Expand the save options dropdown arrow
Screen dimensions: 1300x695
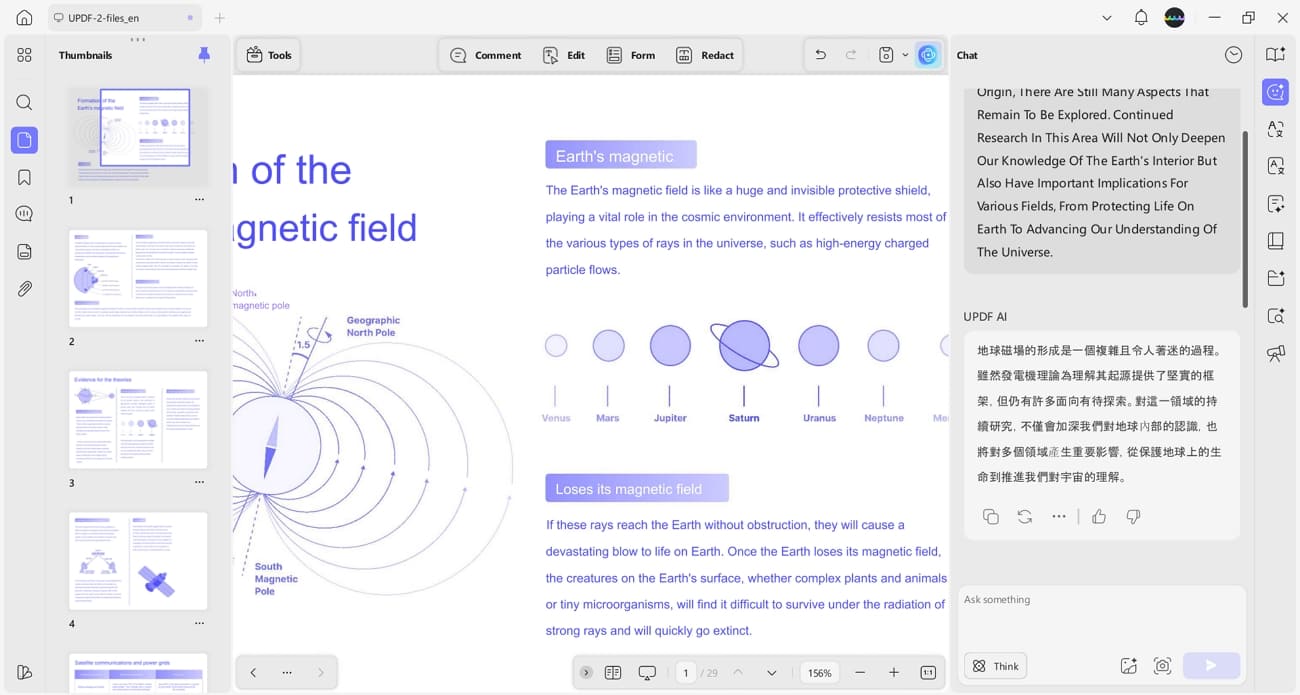[905, 55]
